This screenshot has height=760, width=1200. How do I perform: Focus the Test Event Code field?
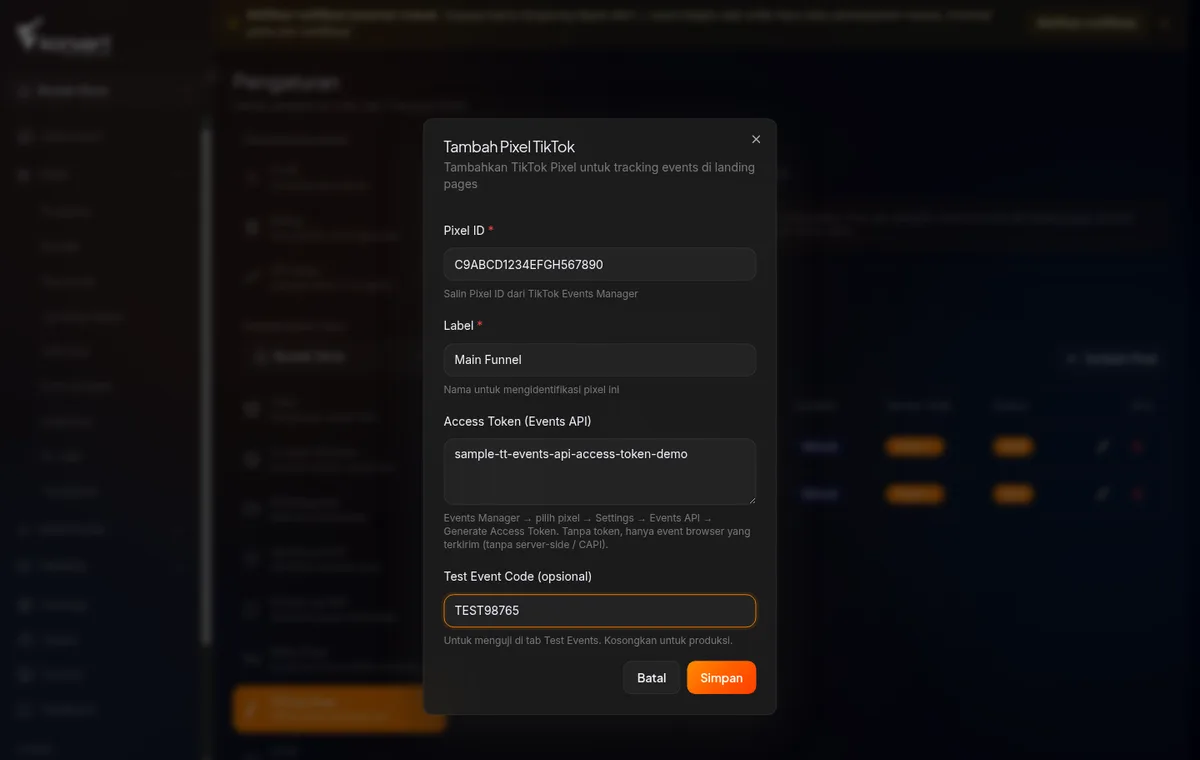[600, 611]
